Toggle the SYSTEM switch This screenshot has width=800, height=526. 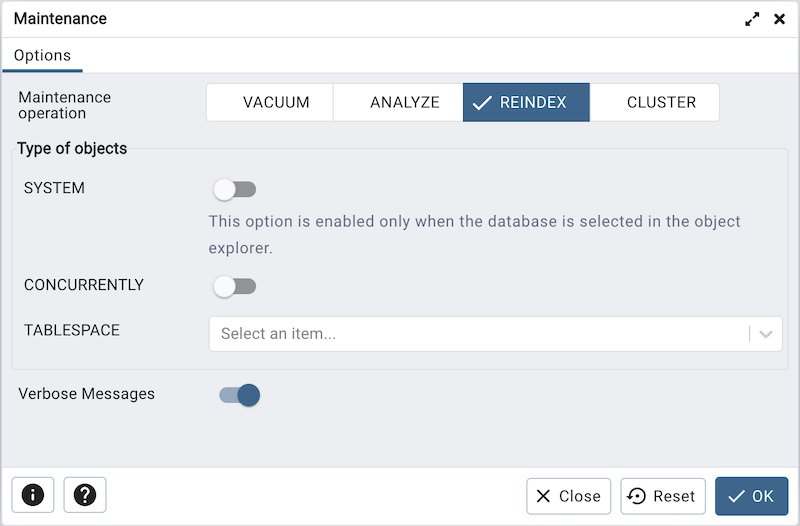[236, 189]
